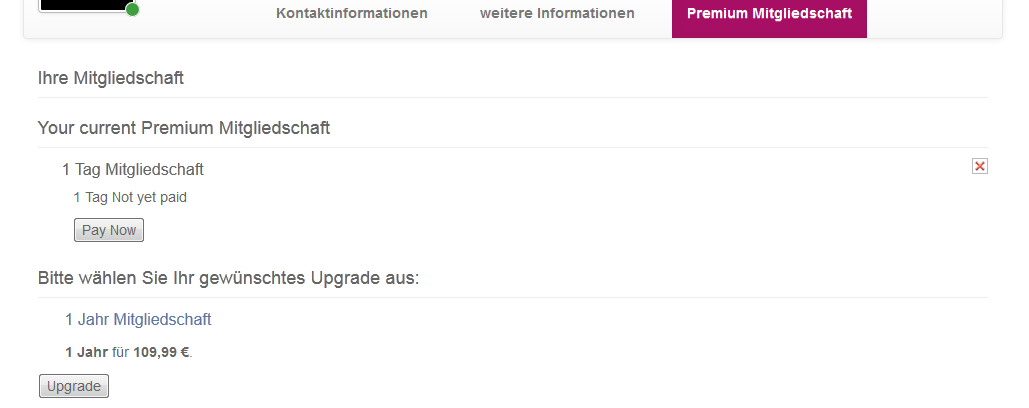Remove the 1 Tag Mitgliedschaft via red X

click(979, 167)
